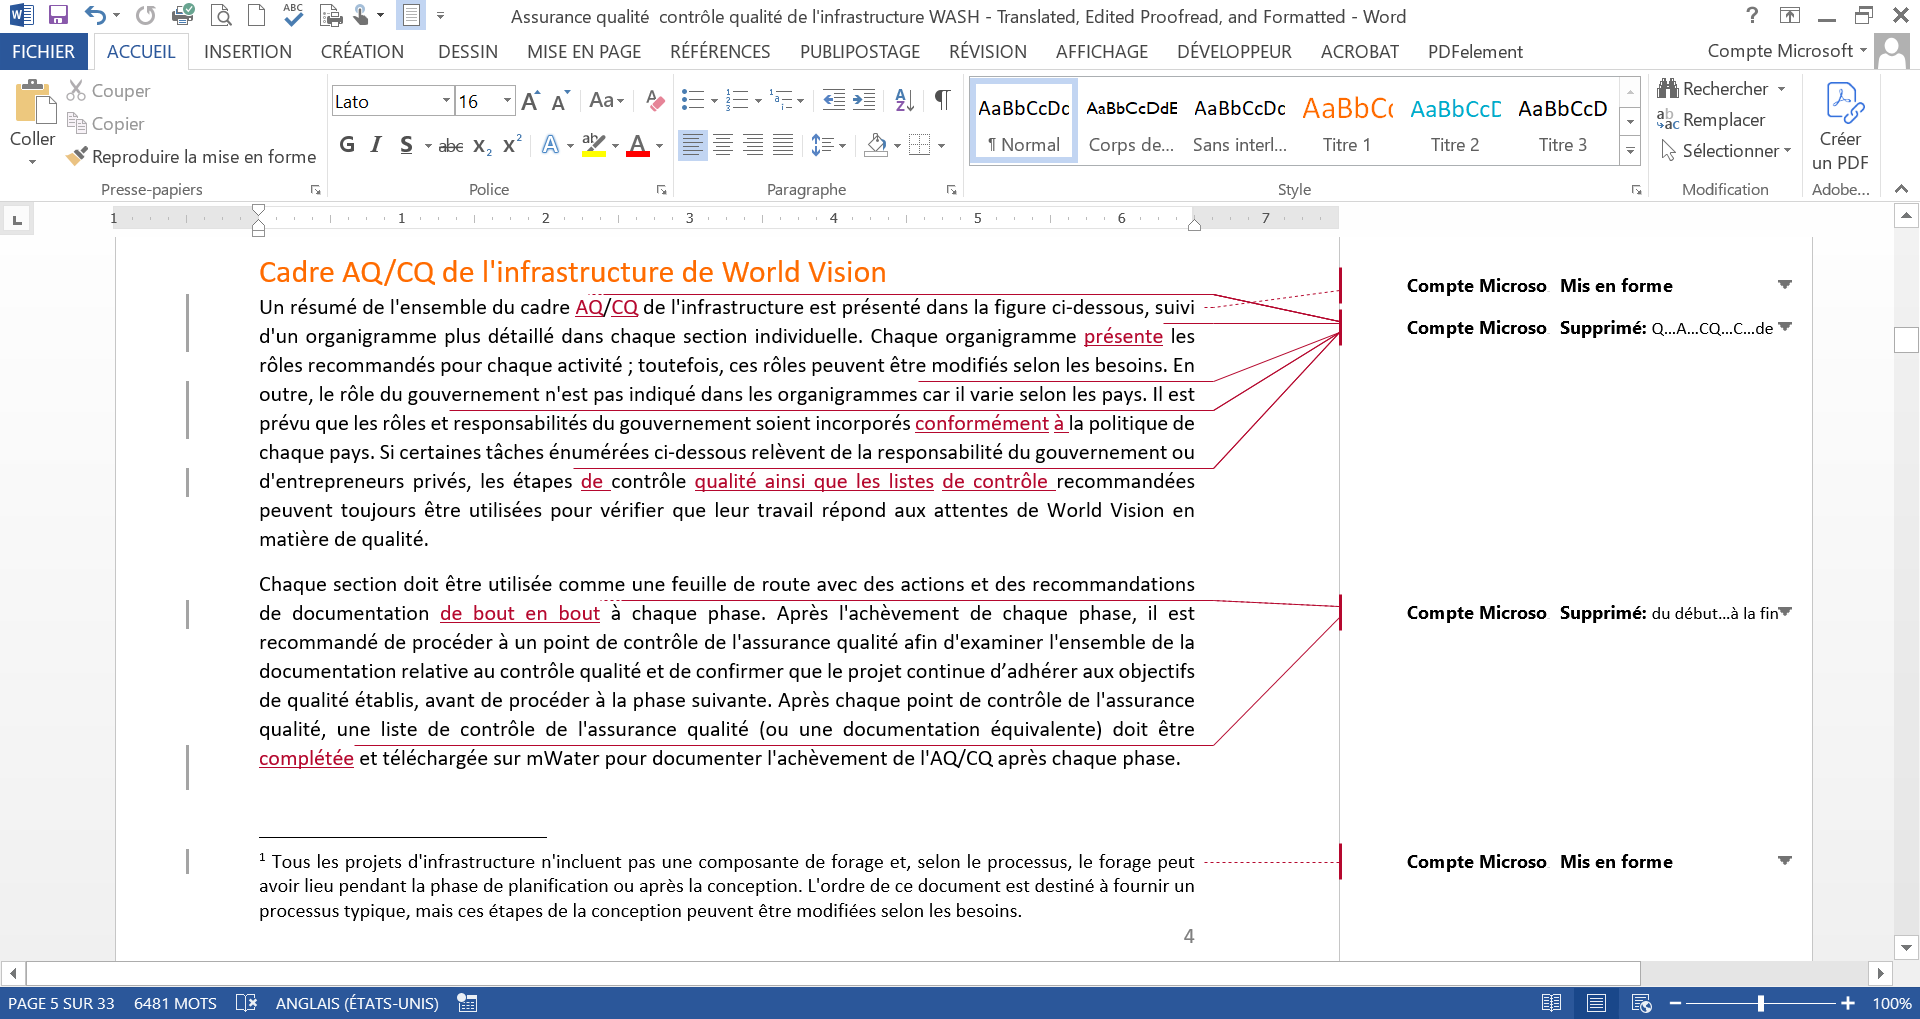Decrease paragraph indent
This screenshot has height=1019, width=1920.
[834, 100]
